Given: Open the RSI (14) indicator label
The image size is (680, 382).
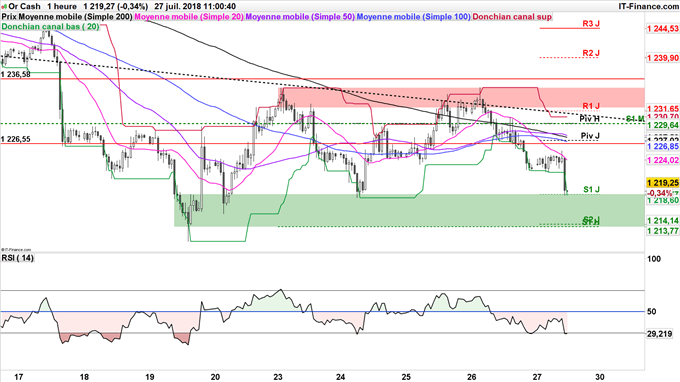Looking at the screenshot, I should pos(17,258).
